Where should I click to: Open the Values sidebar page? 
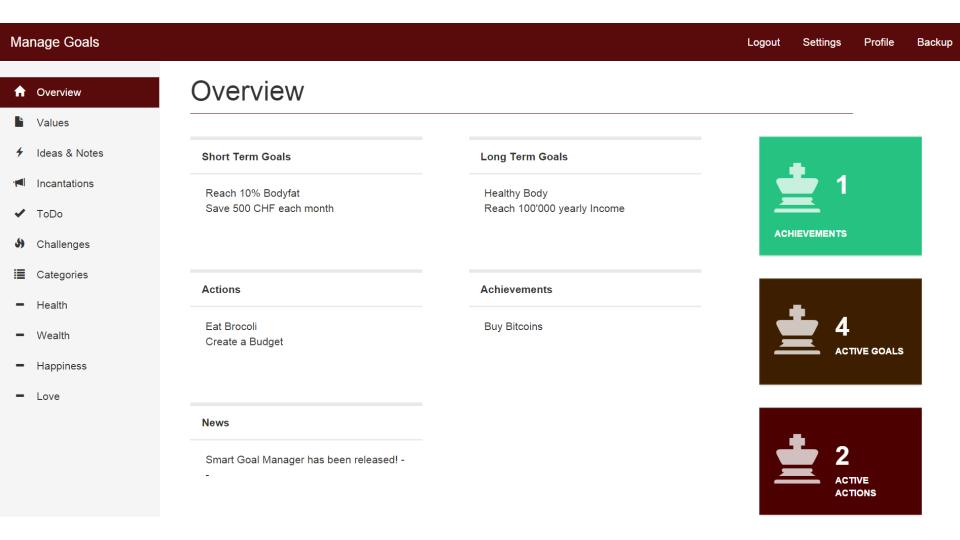(x=80, y=122)
